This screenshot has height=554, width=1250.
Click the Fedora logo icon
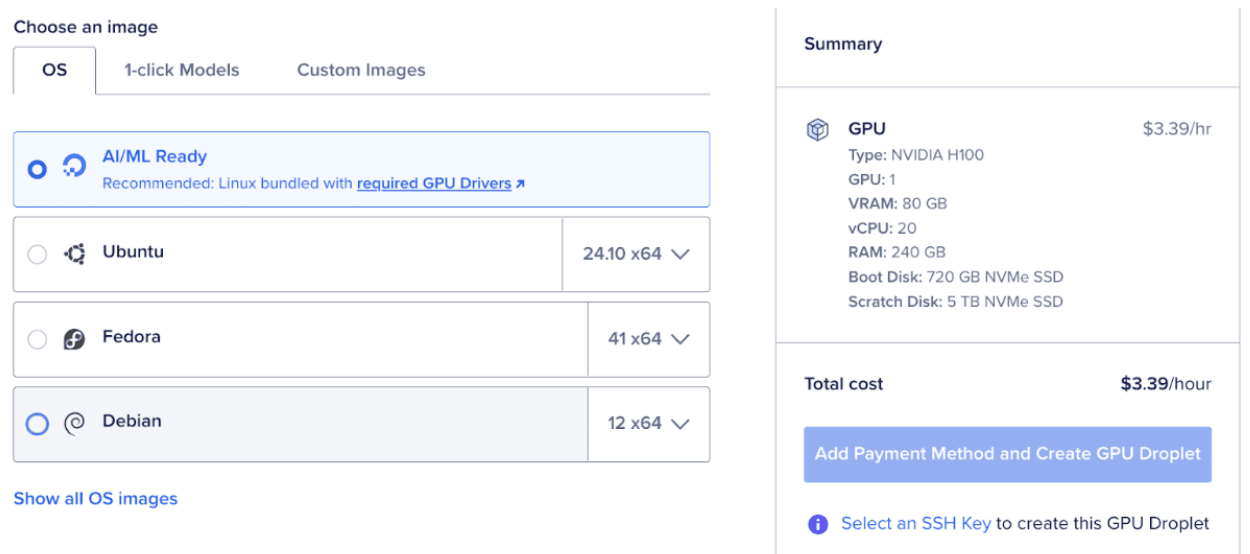point(74,339)
